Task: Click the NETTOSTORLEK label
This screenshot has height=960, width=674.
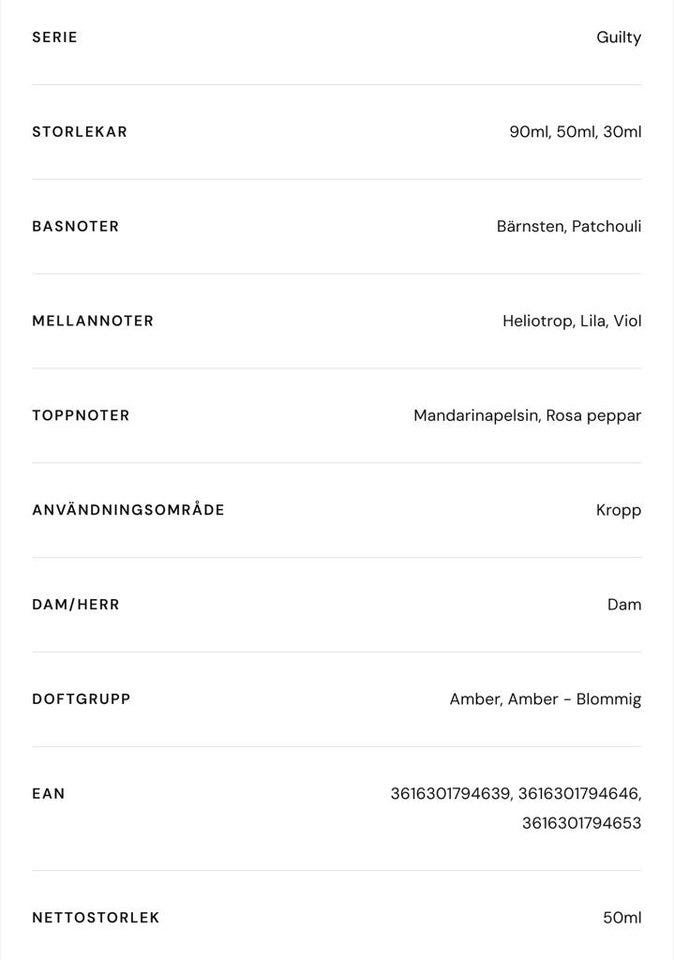Action: [96, 918]
